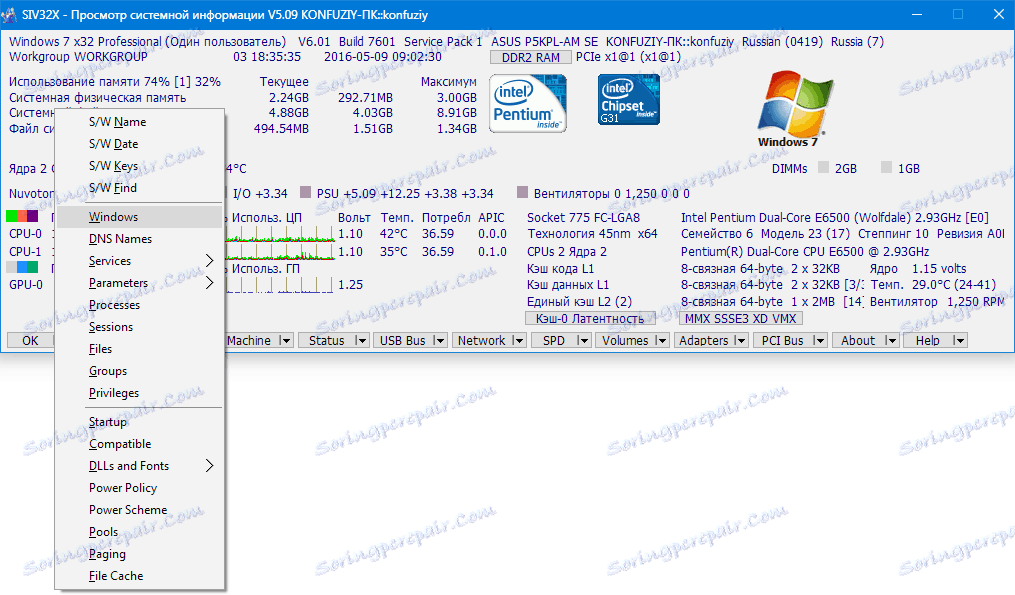Click the 2GB DIMM color square
The image size is (1015, 595).
pos(823,168)
